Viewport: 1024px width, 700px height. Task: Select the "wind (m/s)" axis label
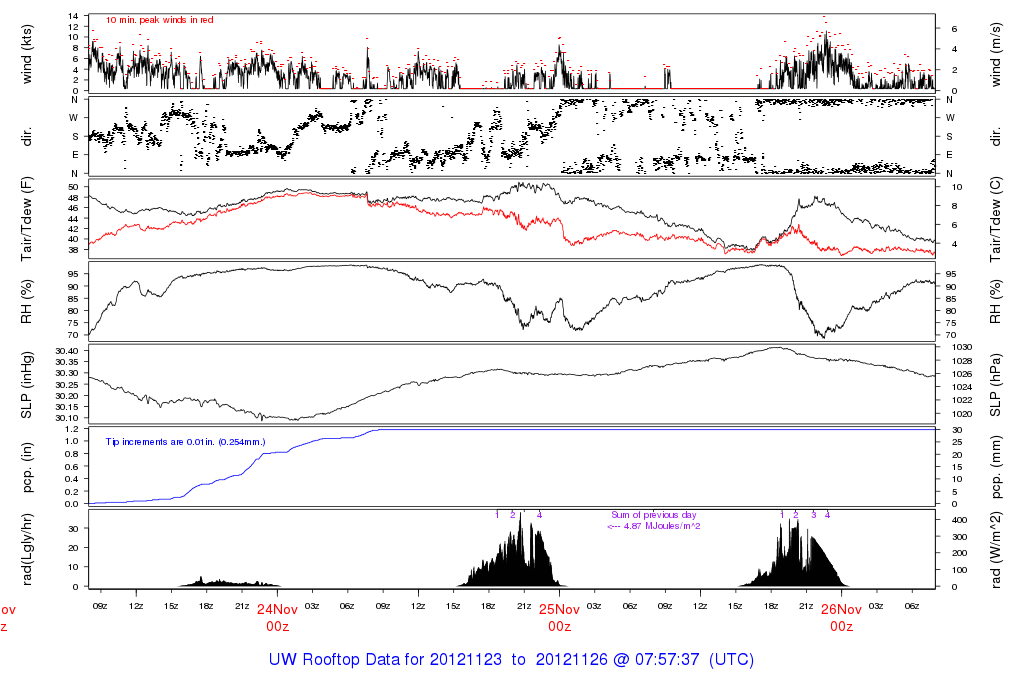tap(995, 54)
